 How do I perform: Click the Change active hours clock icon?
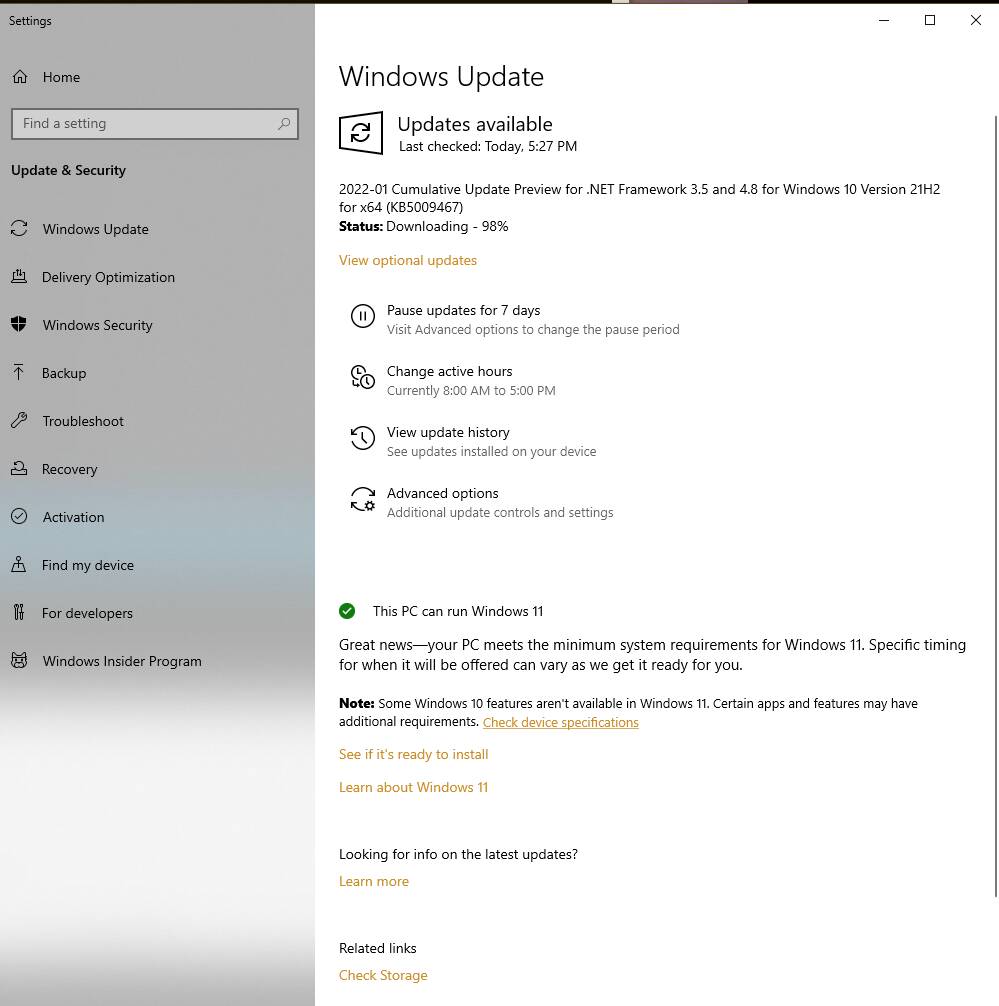[x=362, y=378]
